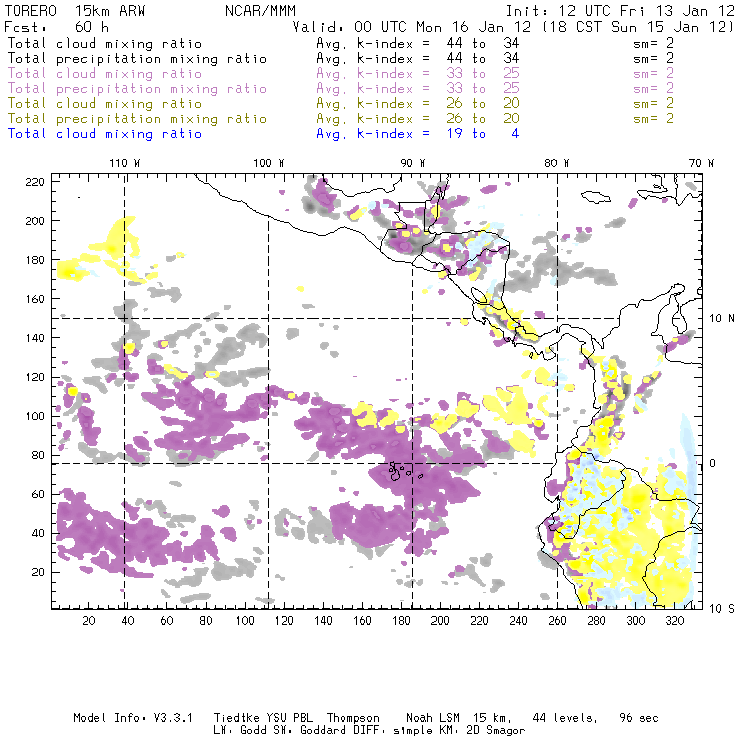Screen dimensions: 740x740
Task: Click '2D Smagor' in bottom footer line
Action: [496, 731]
